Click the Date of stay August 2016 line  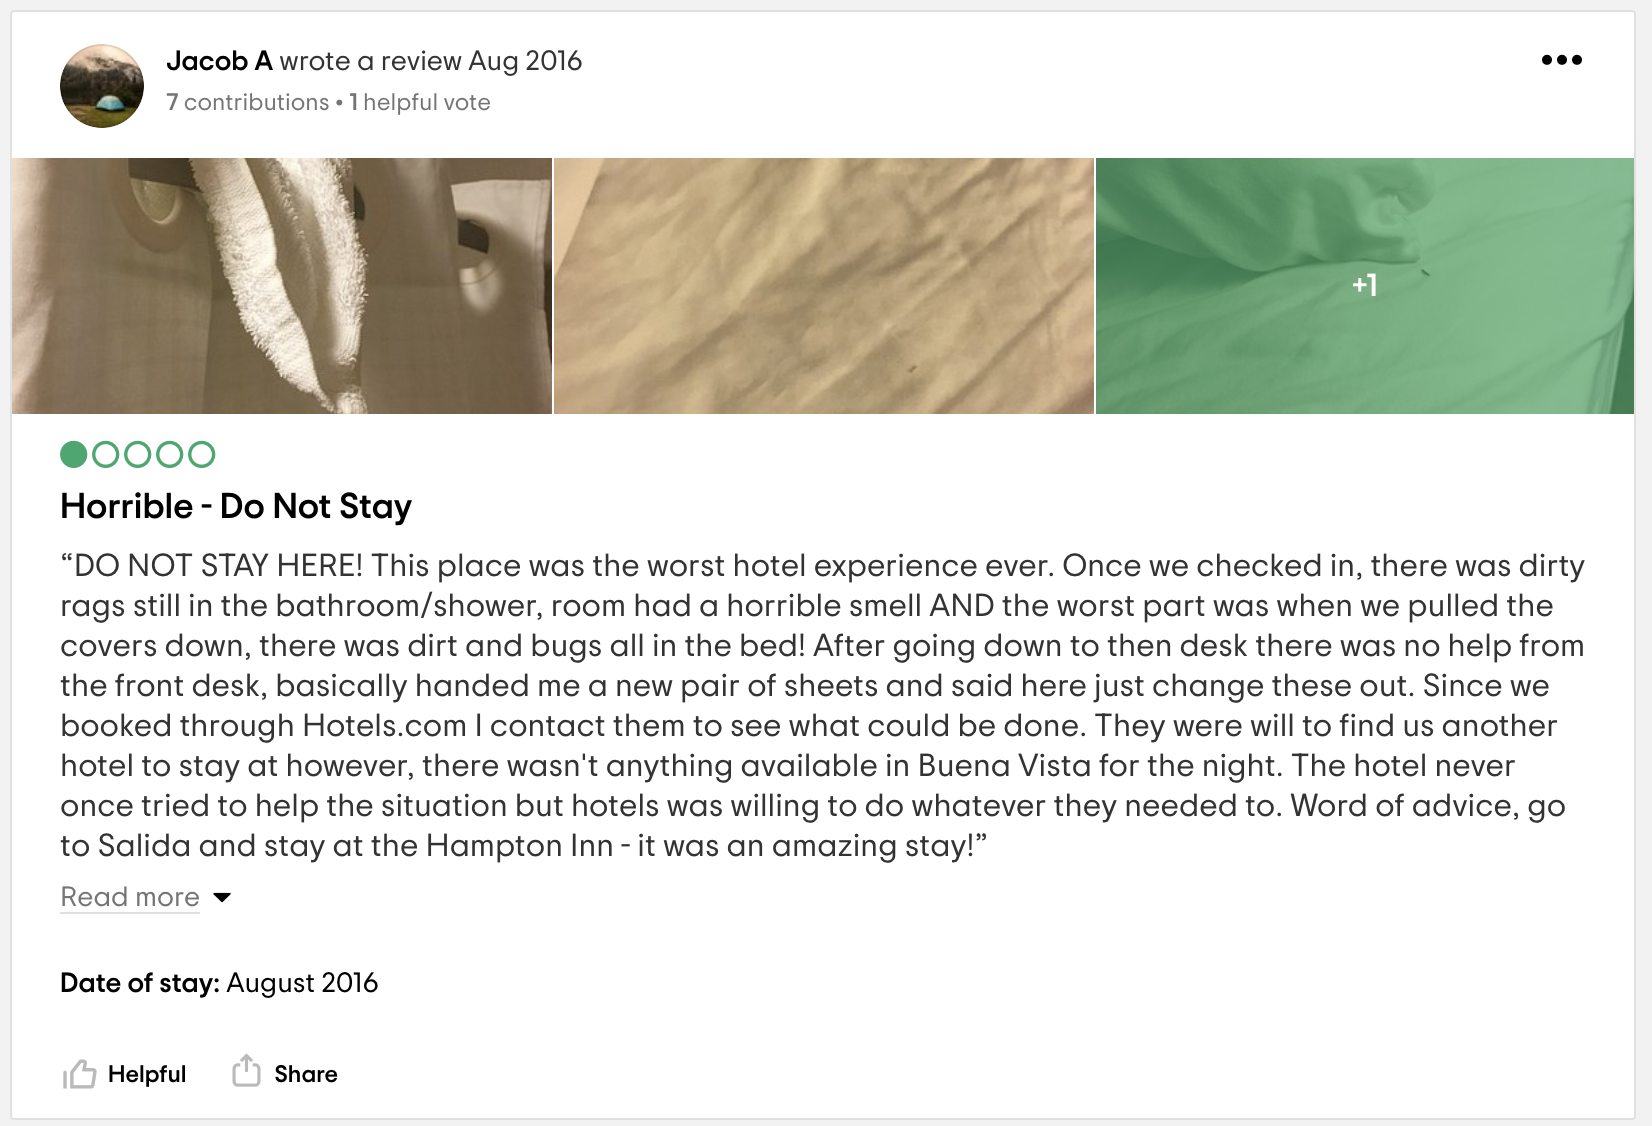tap(219, 983)
